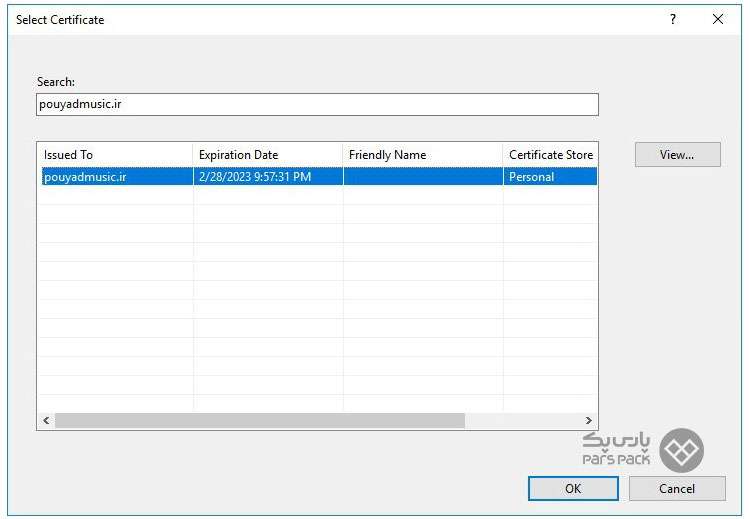The image size is (750, 519).
Task: Sort by Issued To column header
Action: click(x=115, y=155)
